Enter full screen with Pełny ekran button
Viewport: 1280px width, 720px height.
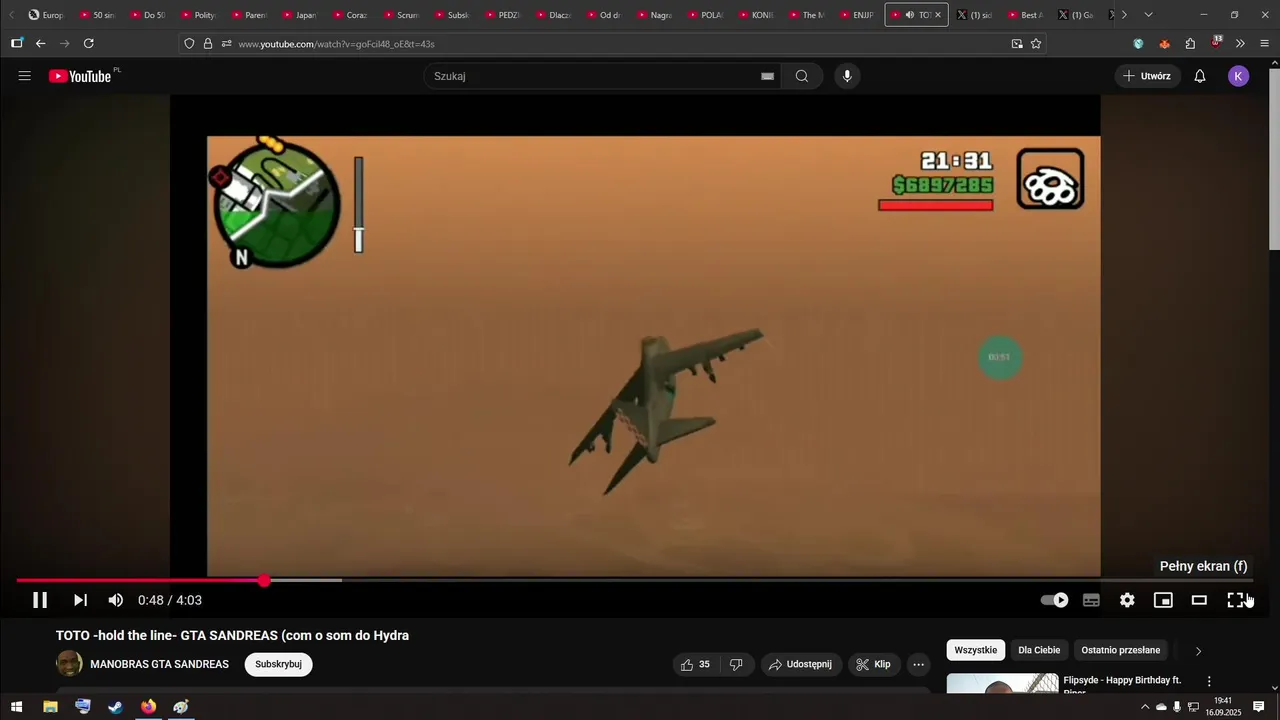pos(1236,600)
